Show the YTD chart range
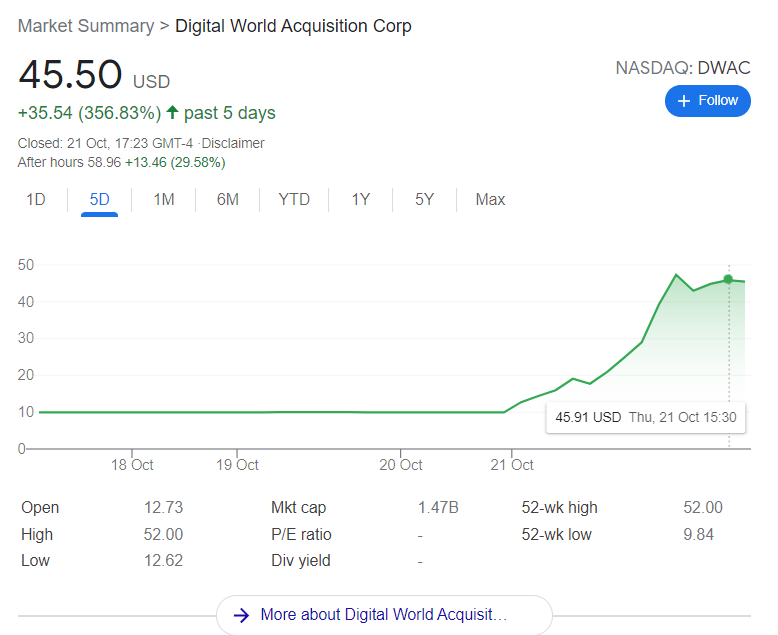Screen dimensions: 778x635 tap(294, 199)
